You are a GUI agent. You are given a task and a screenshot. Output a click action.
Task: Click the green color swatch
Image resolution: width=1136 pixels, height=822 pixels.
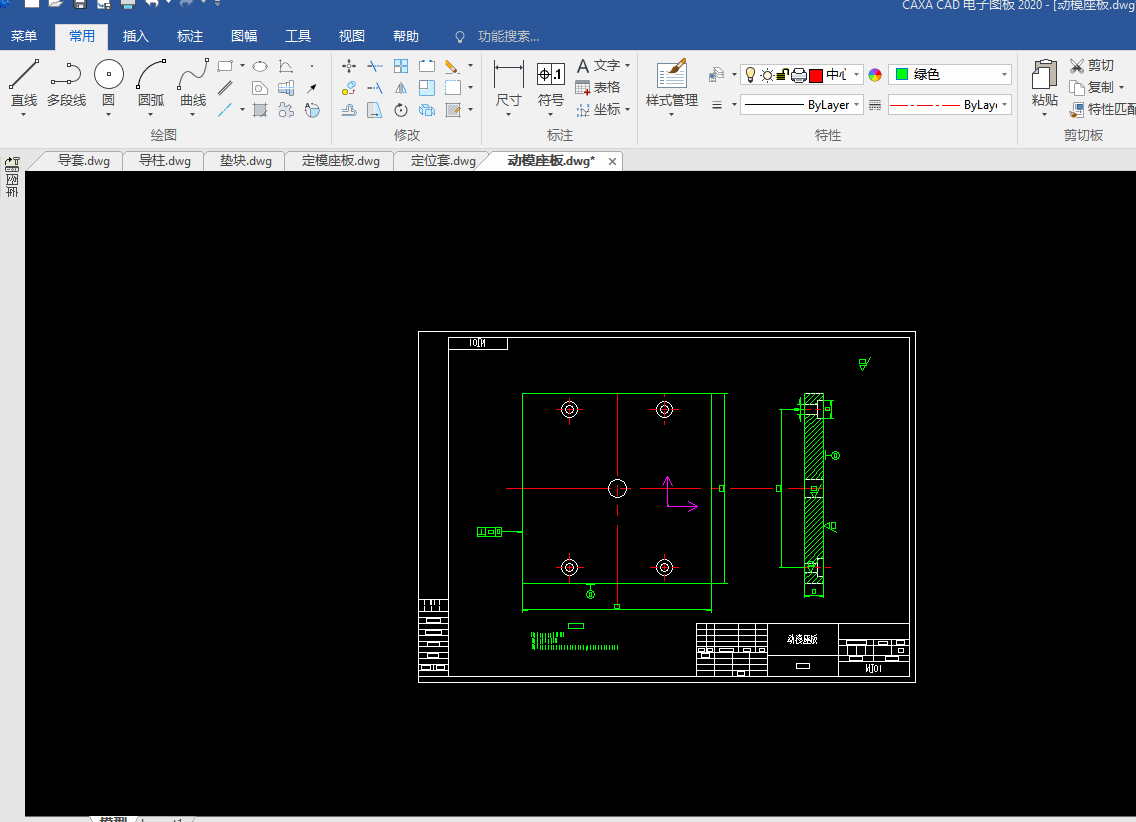(902, 75)
